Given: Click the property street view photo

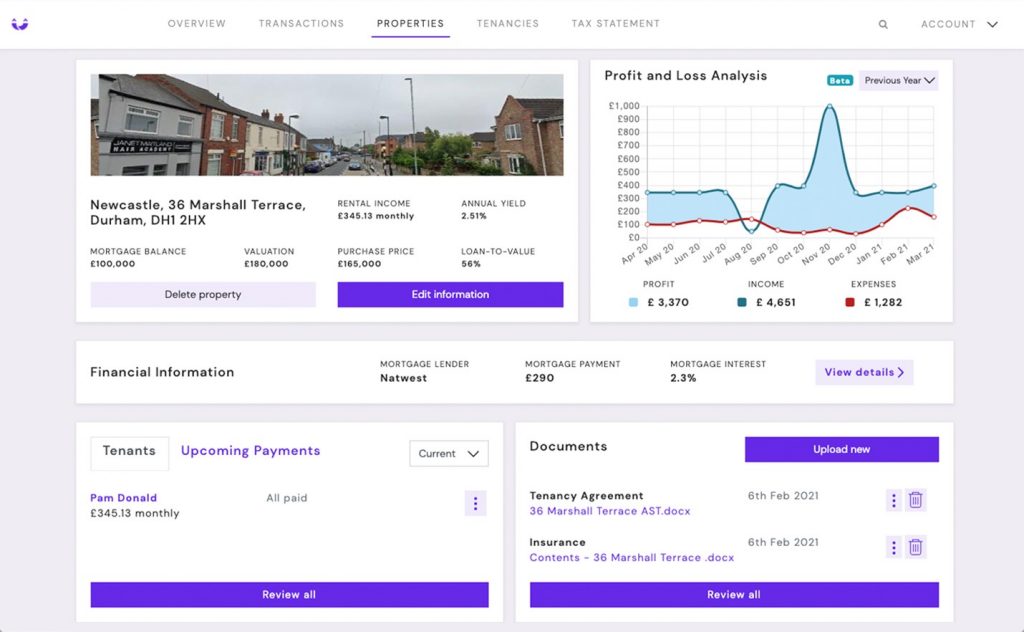Looking at the screenshot, I should [327, 124].
